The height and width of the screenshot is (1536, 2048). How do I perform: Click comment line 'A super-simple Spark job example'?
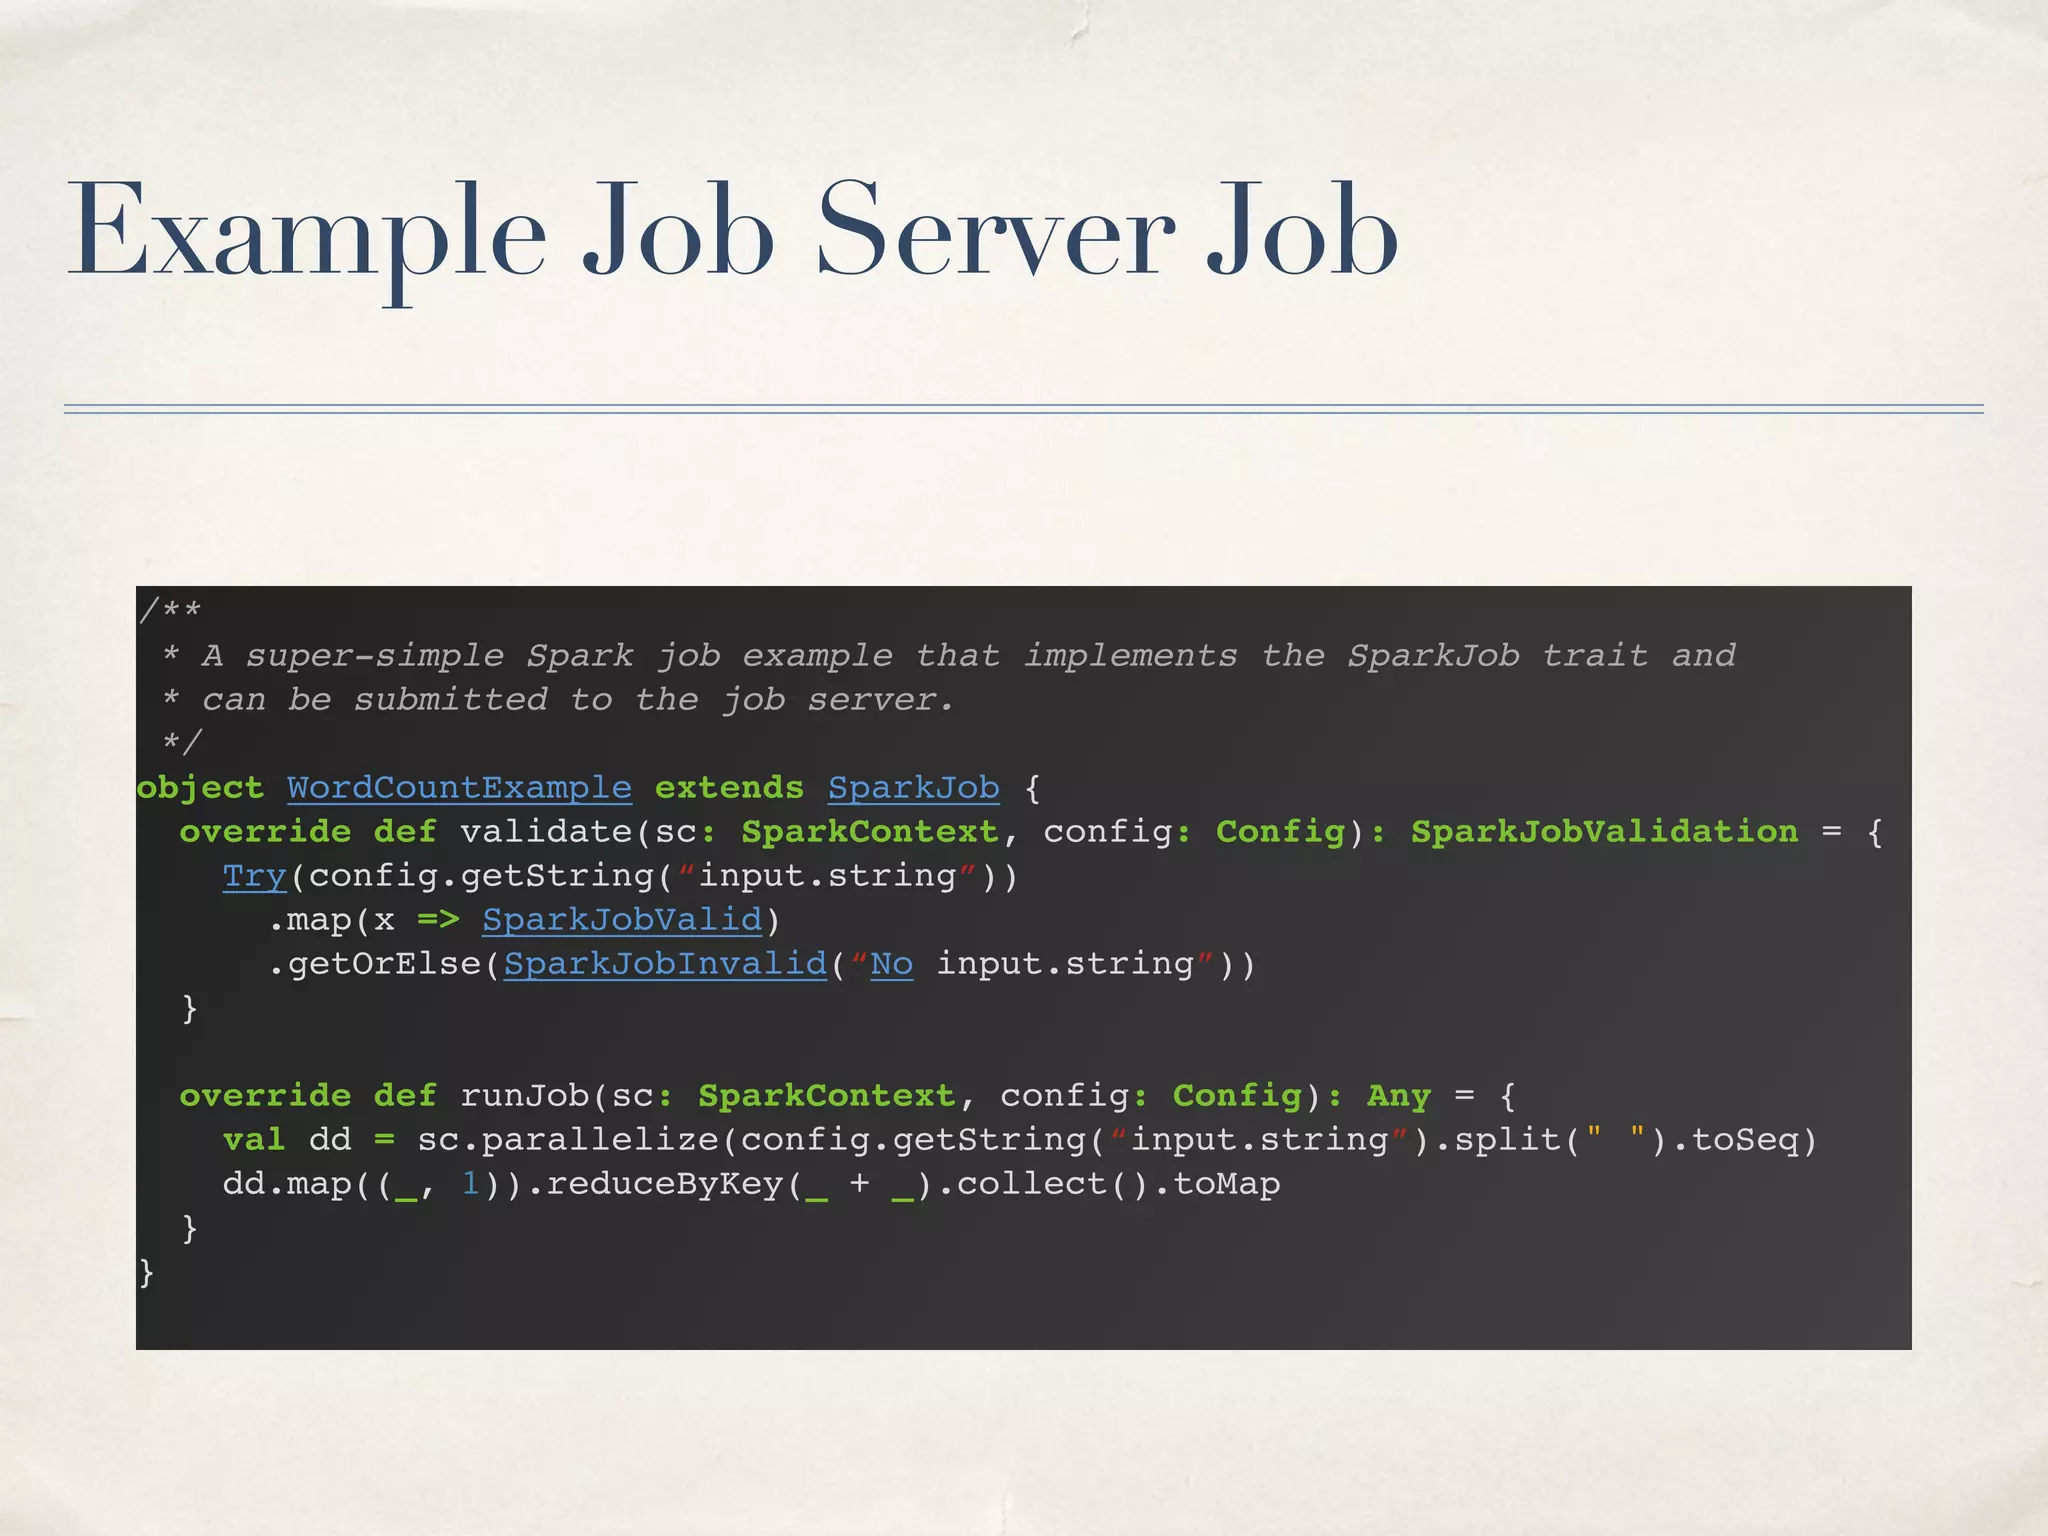[x=948, y=655]
